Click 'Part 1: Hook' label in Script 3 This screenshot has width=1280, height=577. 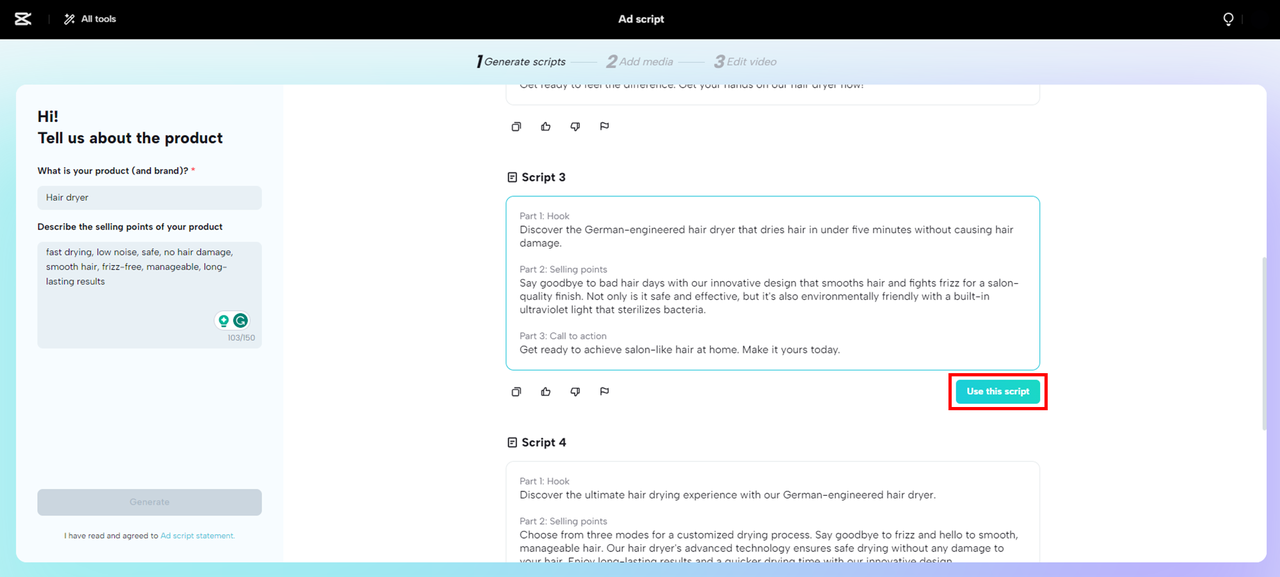coord(544,216)
